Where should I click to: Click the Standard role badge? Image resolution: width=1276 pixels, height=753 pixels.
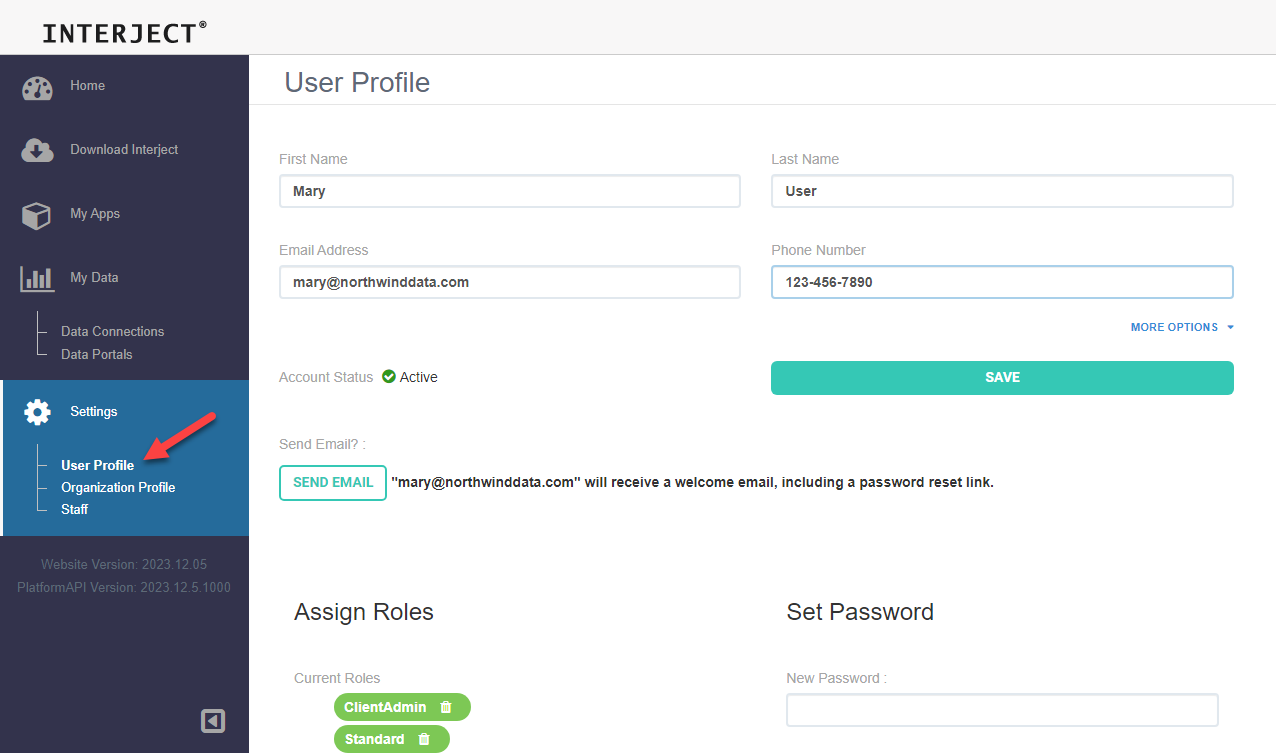pos(392,739)
